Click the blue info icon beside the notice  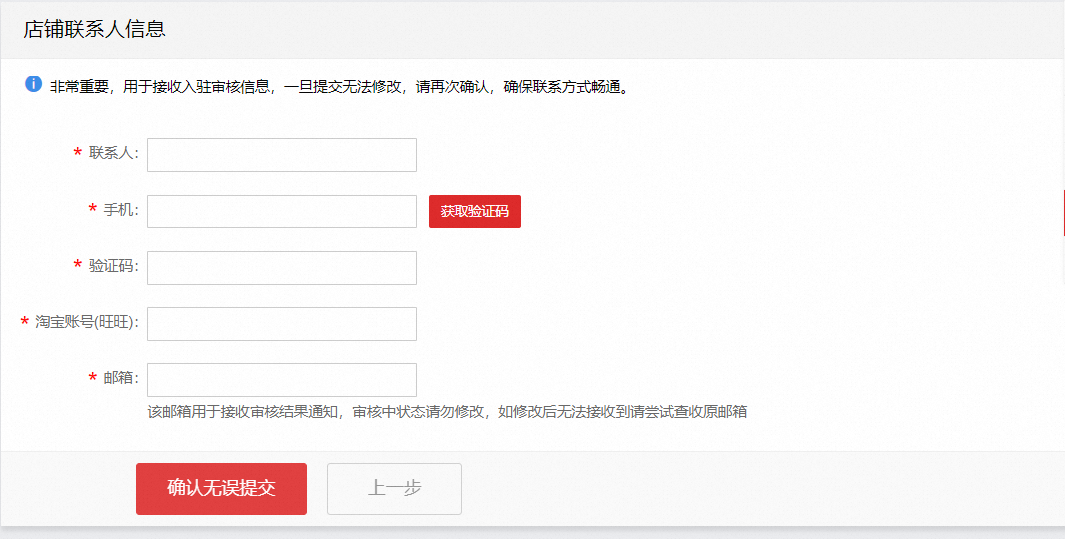(x=33, y=84)
